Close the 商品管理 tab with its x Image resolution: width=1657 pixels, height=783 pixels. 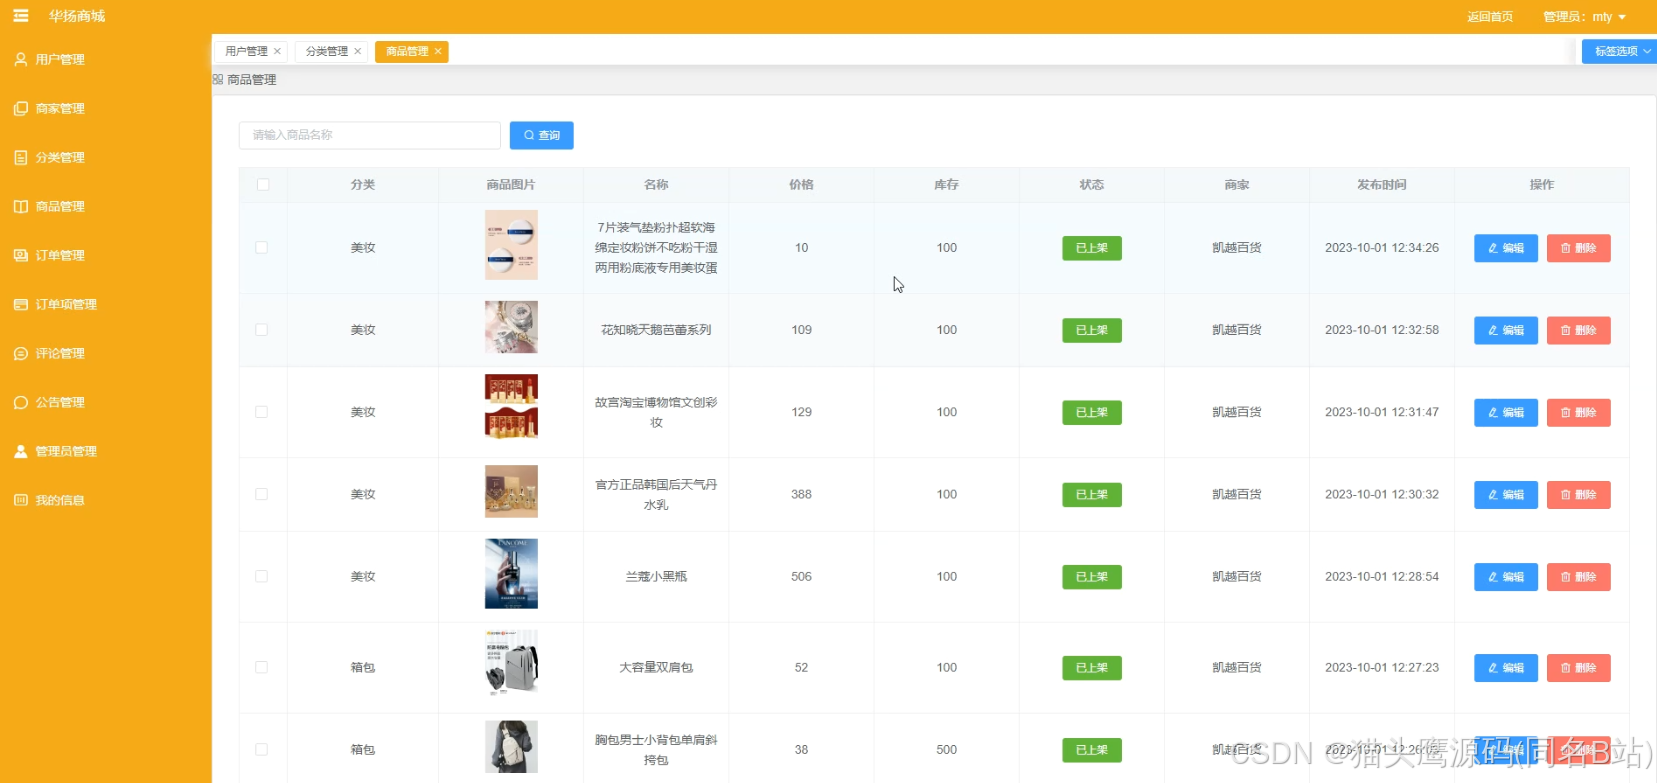(x=437, y=51)
